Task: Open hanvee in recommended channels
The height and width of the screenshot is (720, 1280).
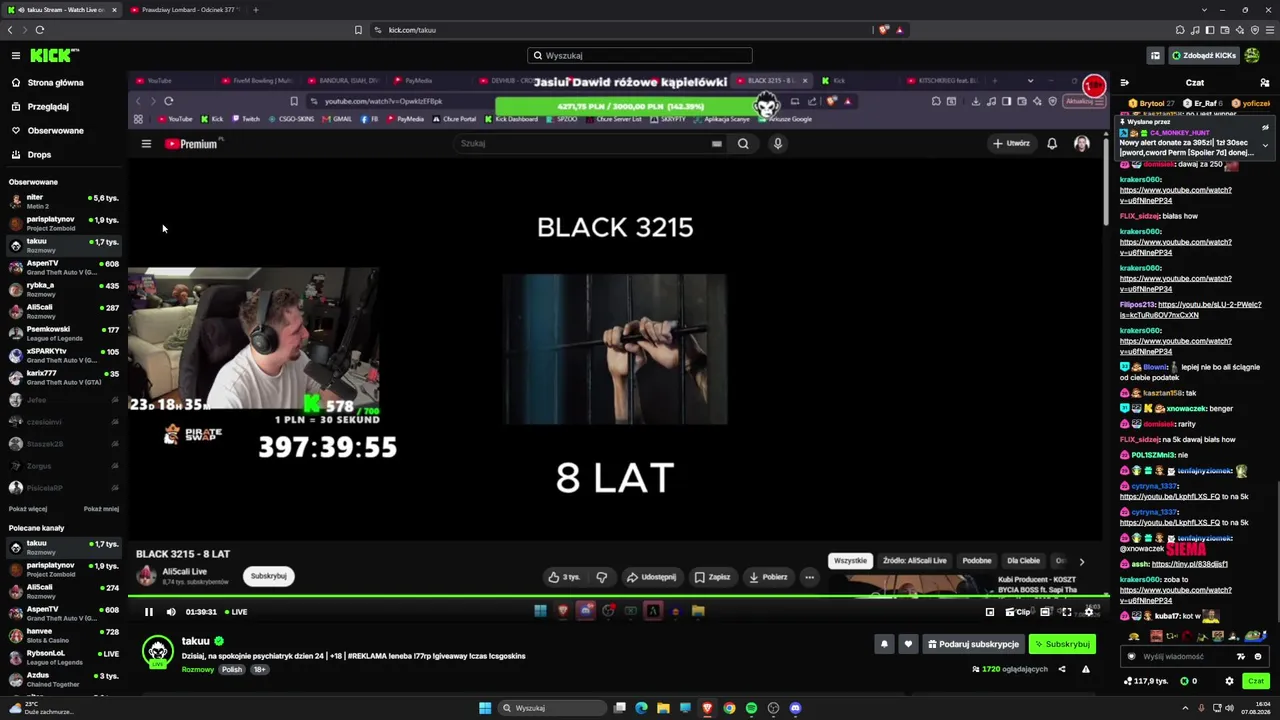Action: (64, 636)
